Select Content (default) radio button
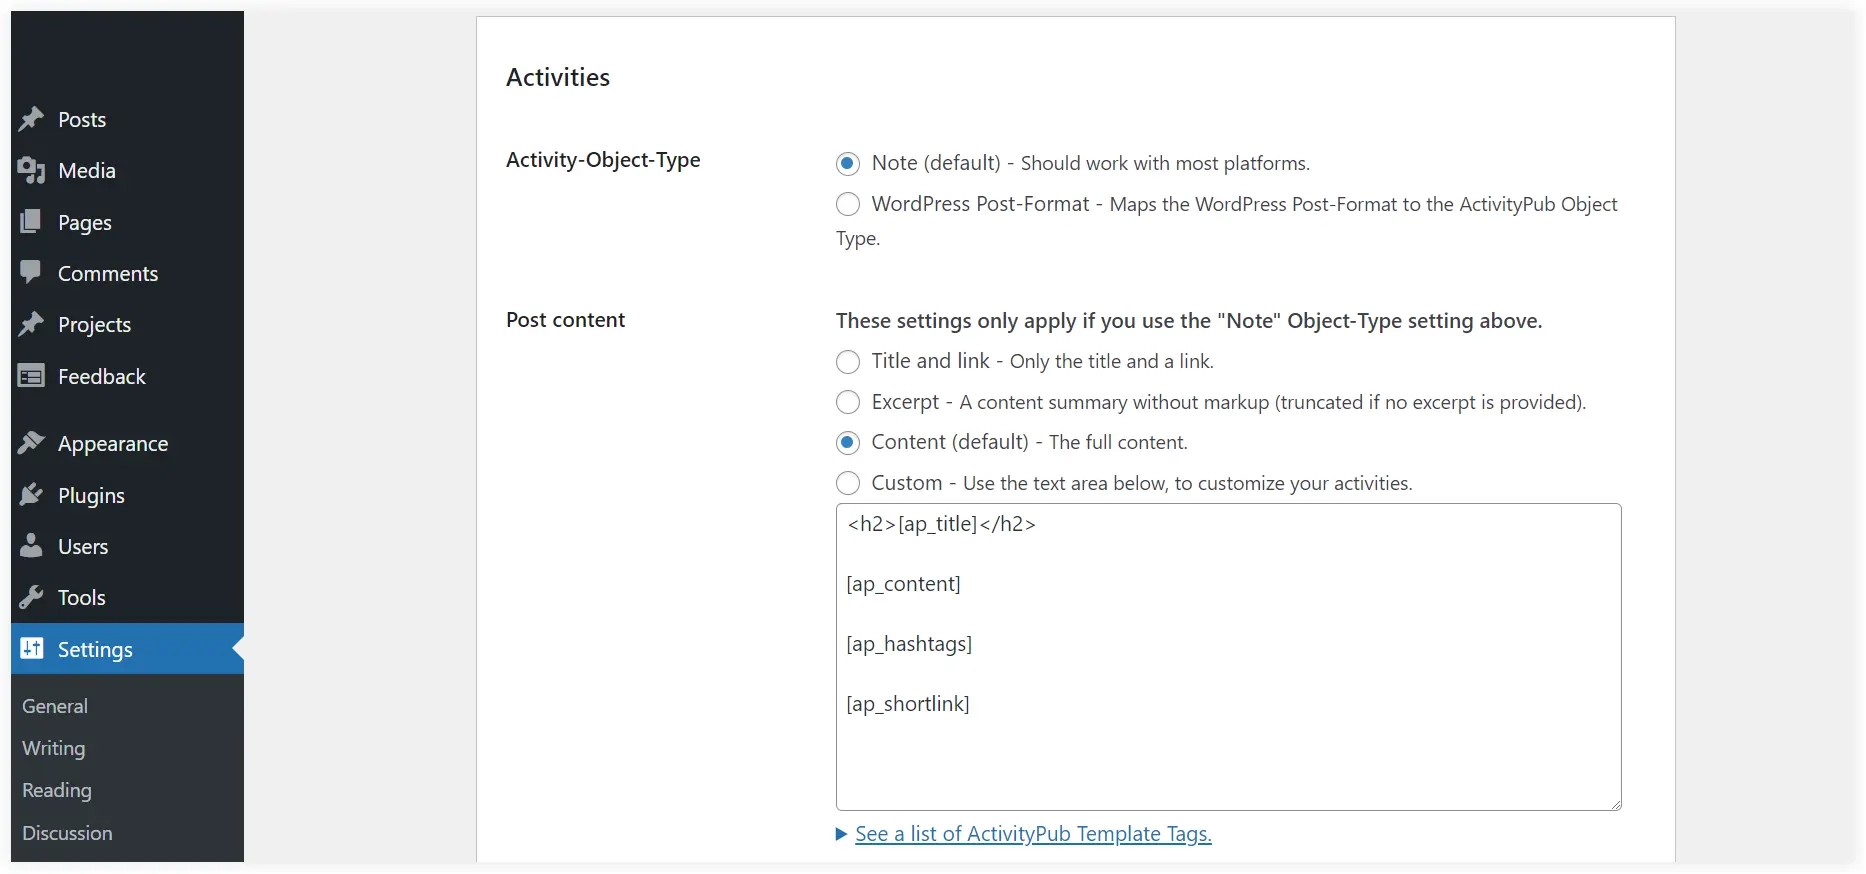The height and width of the screenshot is (874, 1866). coord(848,442)
